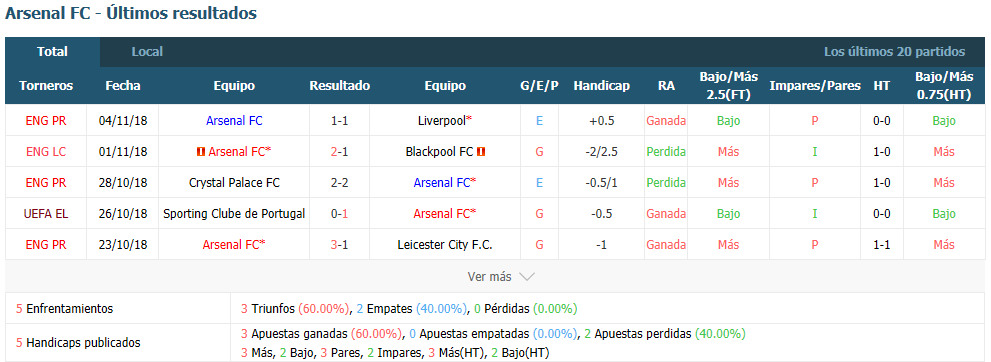Click Ver más text to show more
991x362 pixels.
[x=490, y=277]
